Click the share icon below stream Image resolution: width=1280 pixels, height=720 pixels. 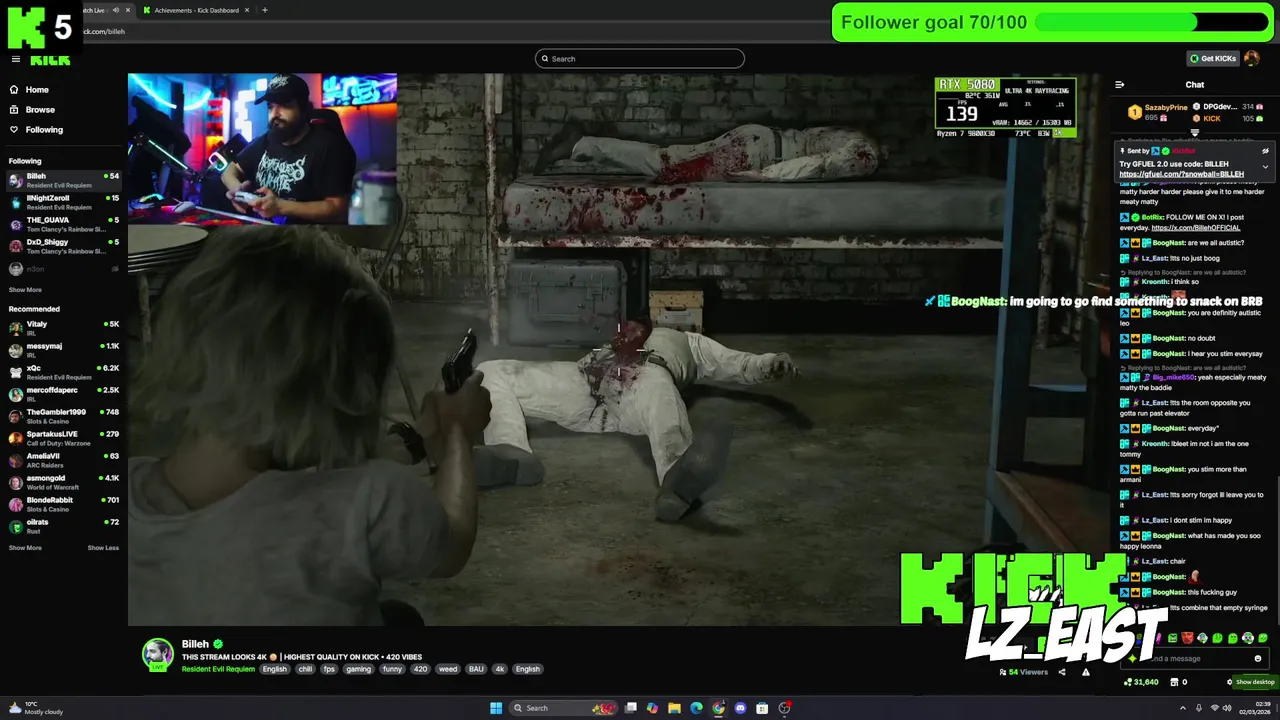pos(1062,672)
